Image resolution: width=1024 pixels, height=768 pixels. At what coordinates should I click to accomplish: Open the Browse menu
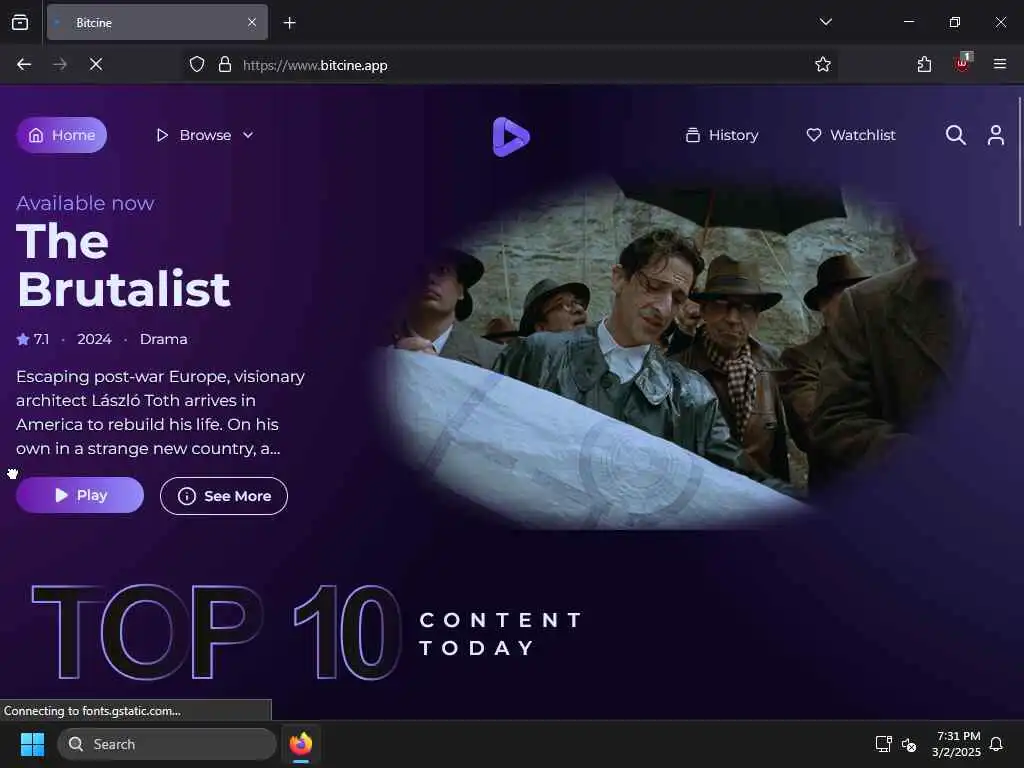(x=204, y=135)
